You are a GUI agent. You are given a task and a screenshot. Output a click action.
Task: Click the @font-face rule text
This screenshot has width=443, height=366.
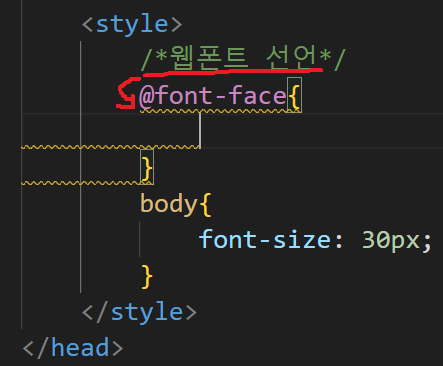[213, 96]
